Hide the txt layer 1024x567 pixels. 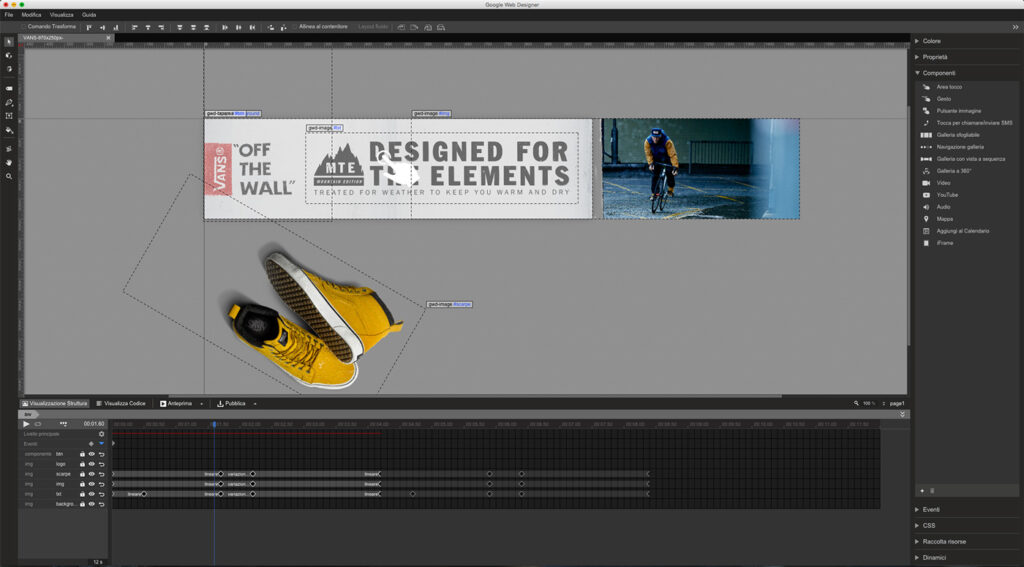(91, 494)
